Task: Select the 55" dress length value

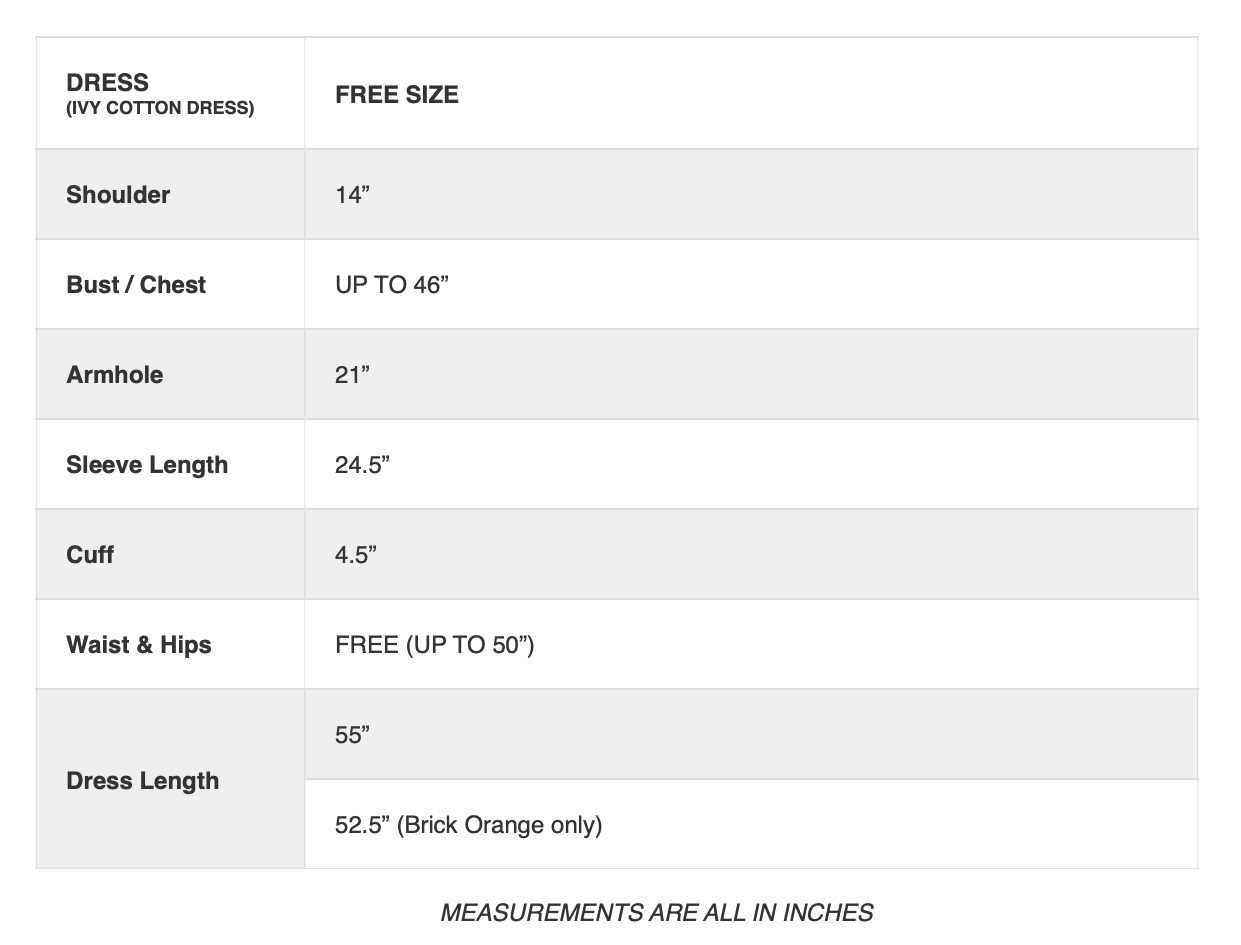Action: click(x=352, y=735)
